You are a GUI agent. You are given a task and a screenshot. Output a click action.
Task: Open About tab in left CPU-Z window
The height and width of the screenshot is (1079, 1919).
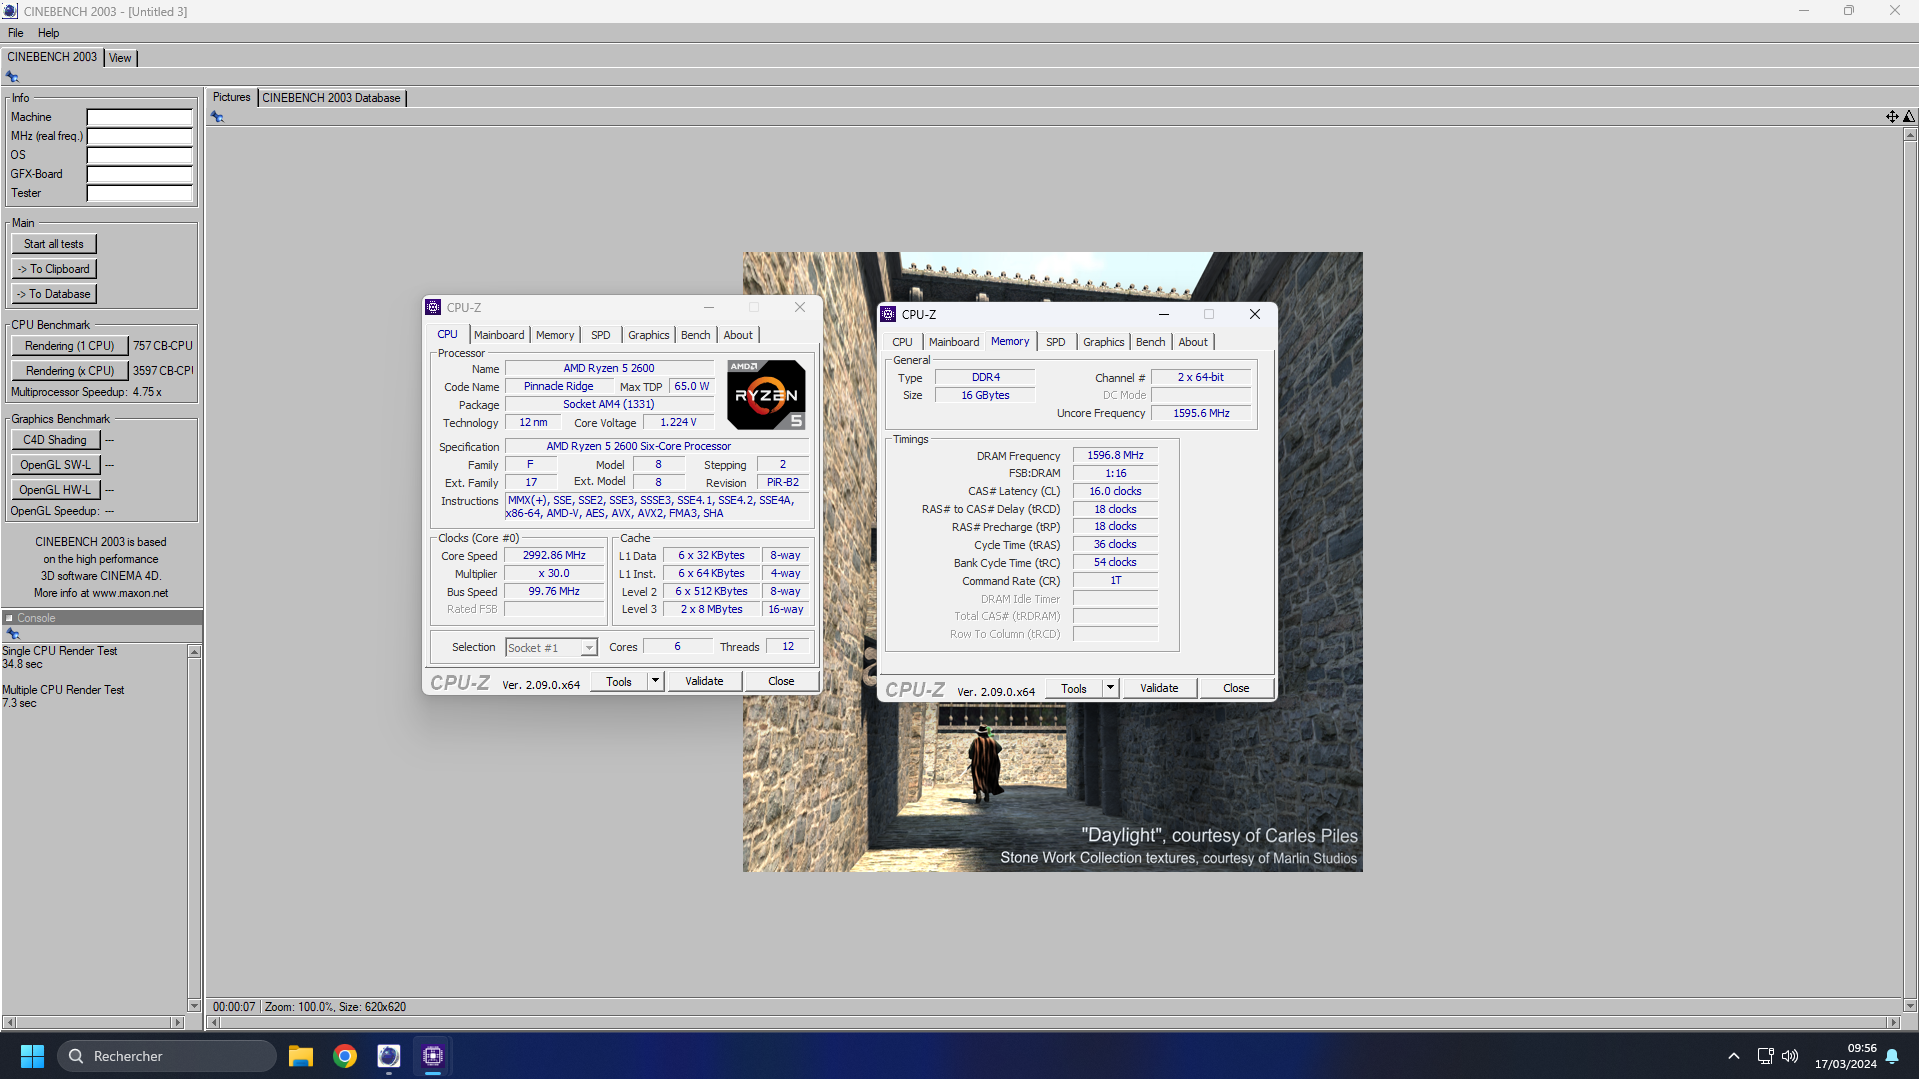(x=738, y=335)
